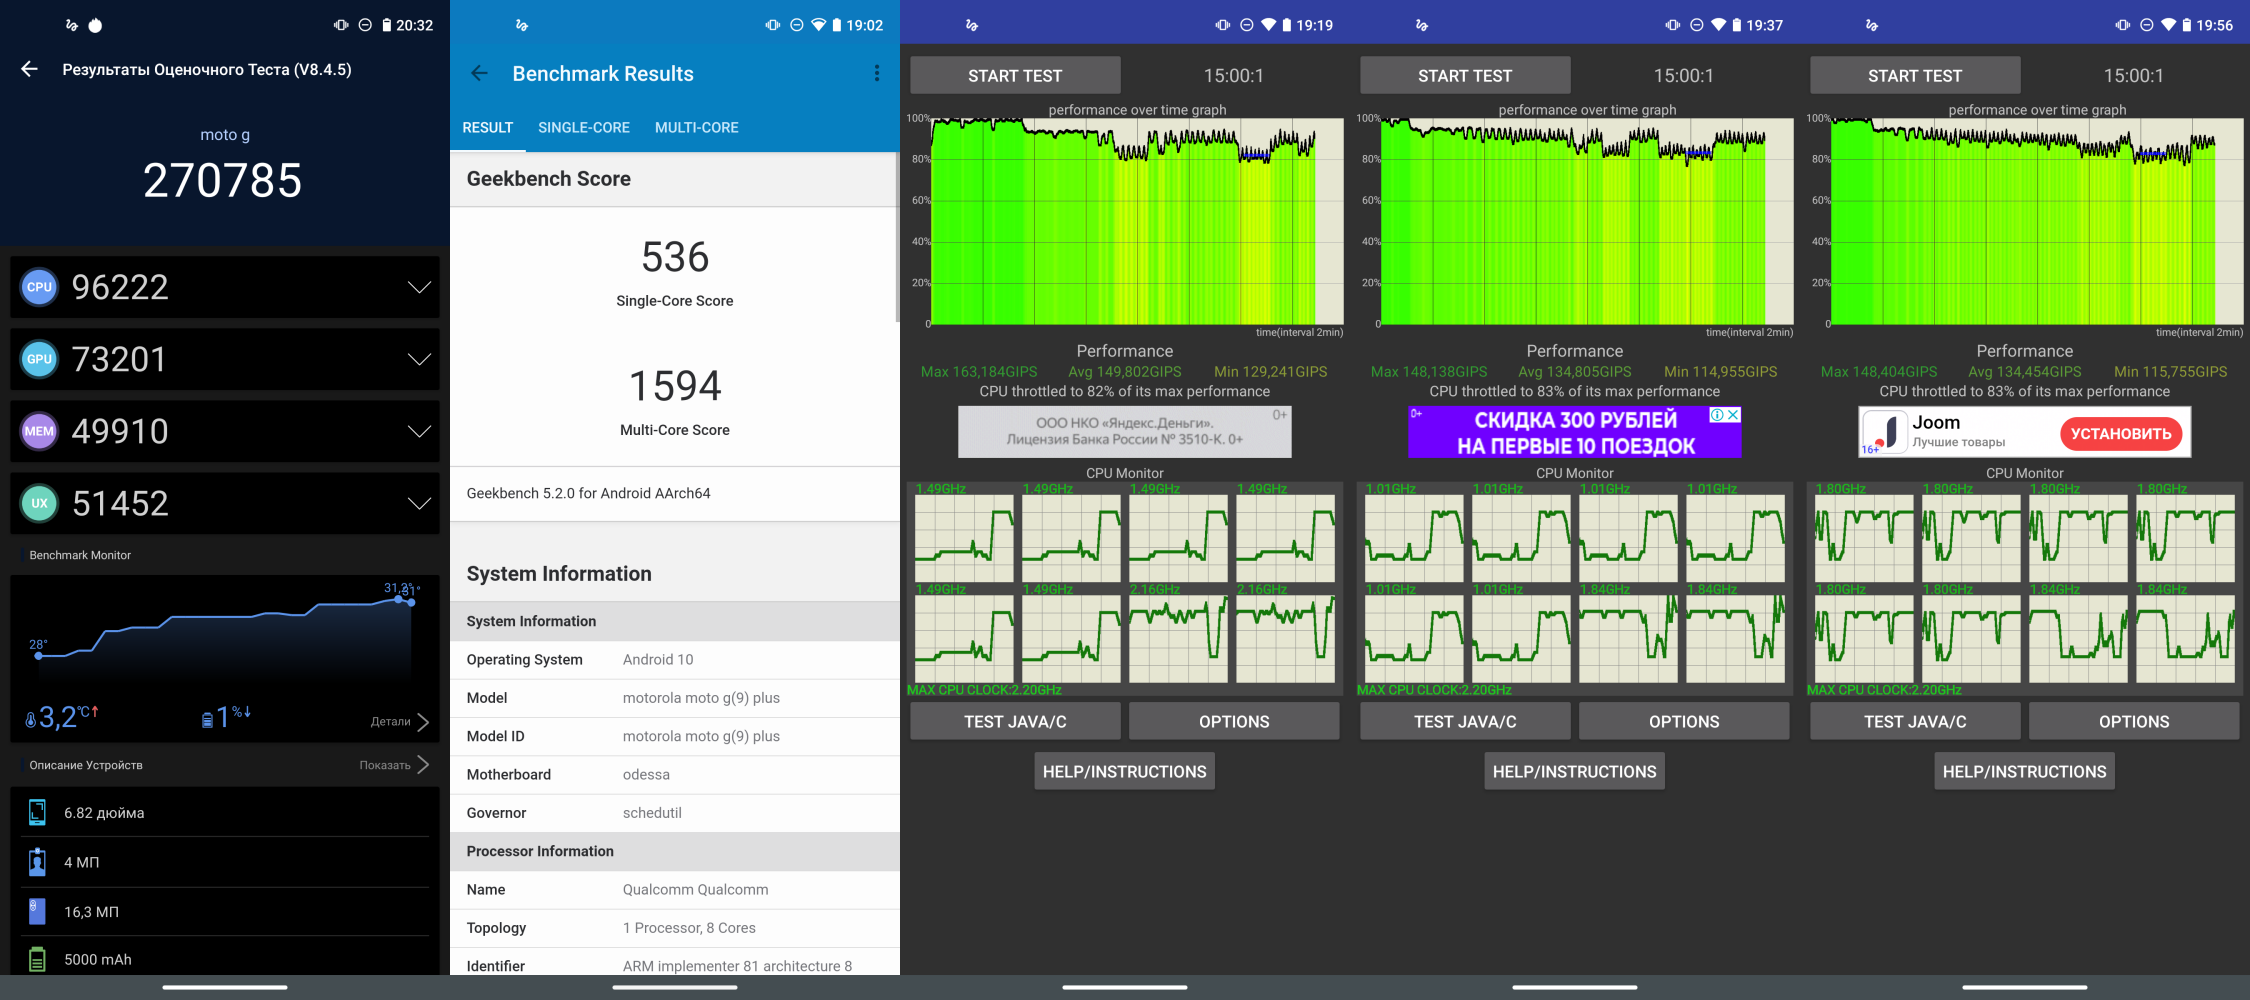Tap OPTIONS in the 19:37 screen
The height and width of the screenshot is (1000, 2250).
1684,721
